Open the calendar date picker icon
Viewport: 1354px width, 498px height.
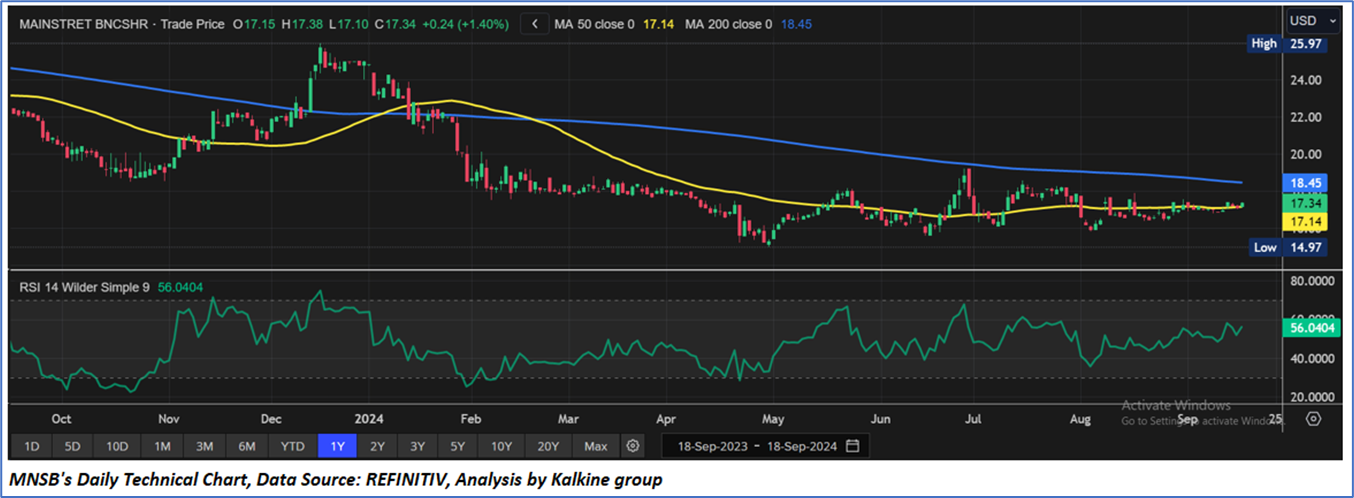(x=852, y=445)
